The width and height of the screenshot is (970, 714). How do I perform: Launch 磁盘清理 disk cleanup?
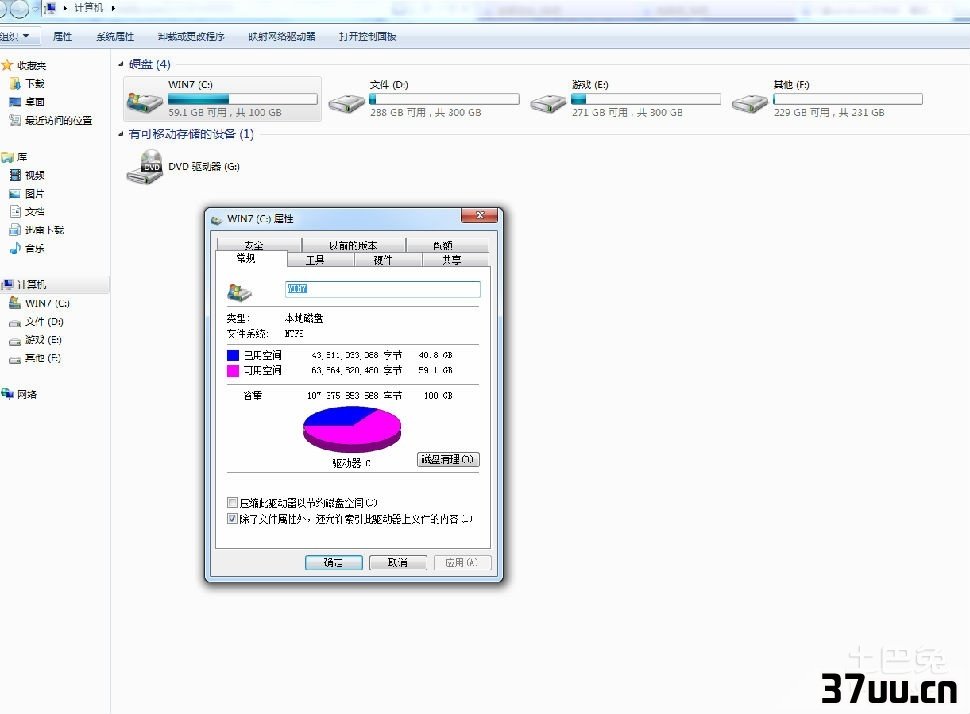(x=448, y=459)
